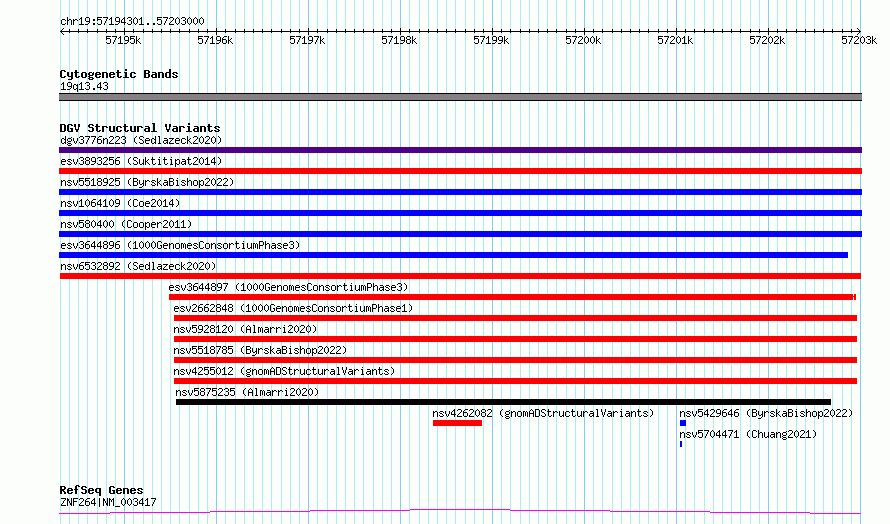Click the red nsv4255012 variant bar
The height and width of the screenshot is (524, 890).
point(515,381)
